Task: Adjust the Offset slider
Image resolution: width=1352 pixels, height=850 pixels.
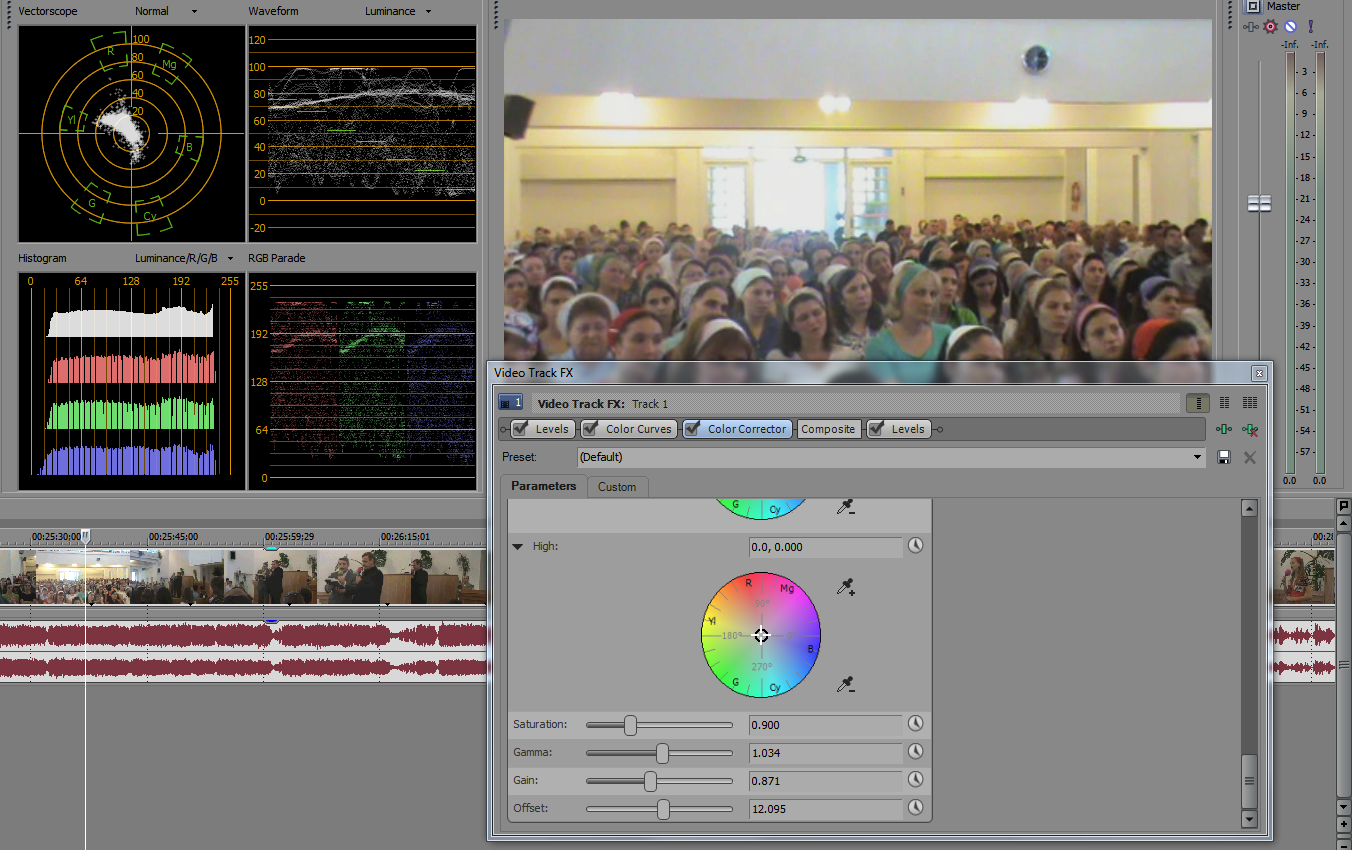Action: 663,808
